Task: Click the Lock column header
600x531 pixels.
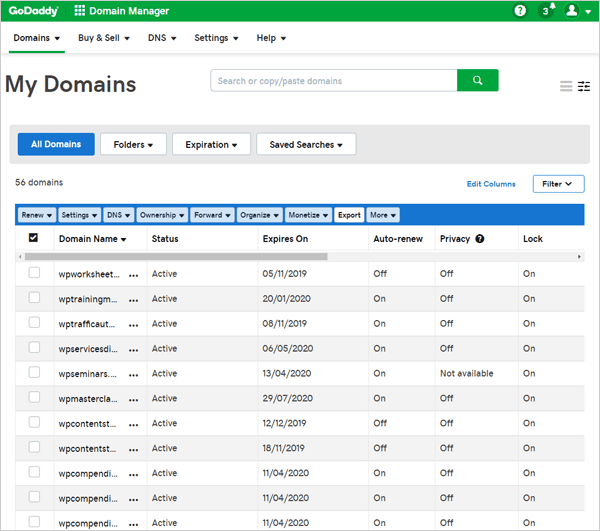Action: point(533,239)
